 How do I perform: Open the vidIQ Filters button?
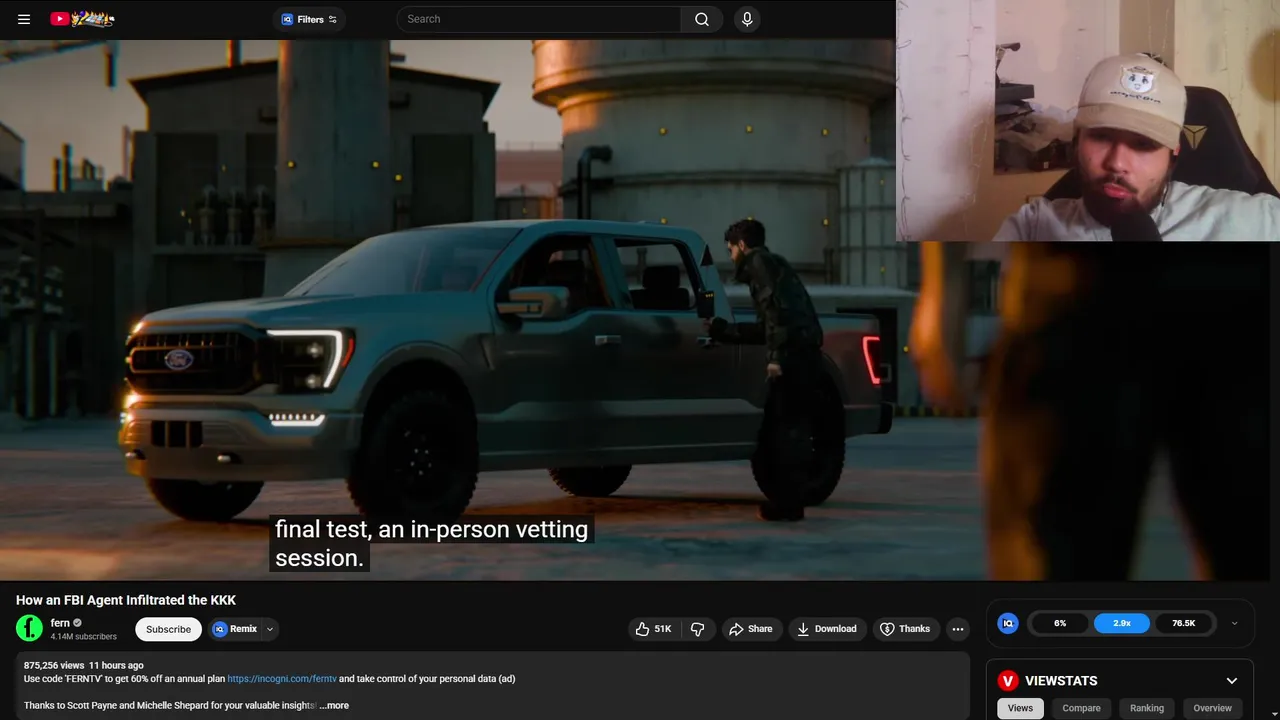point(309,19)
